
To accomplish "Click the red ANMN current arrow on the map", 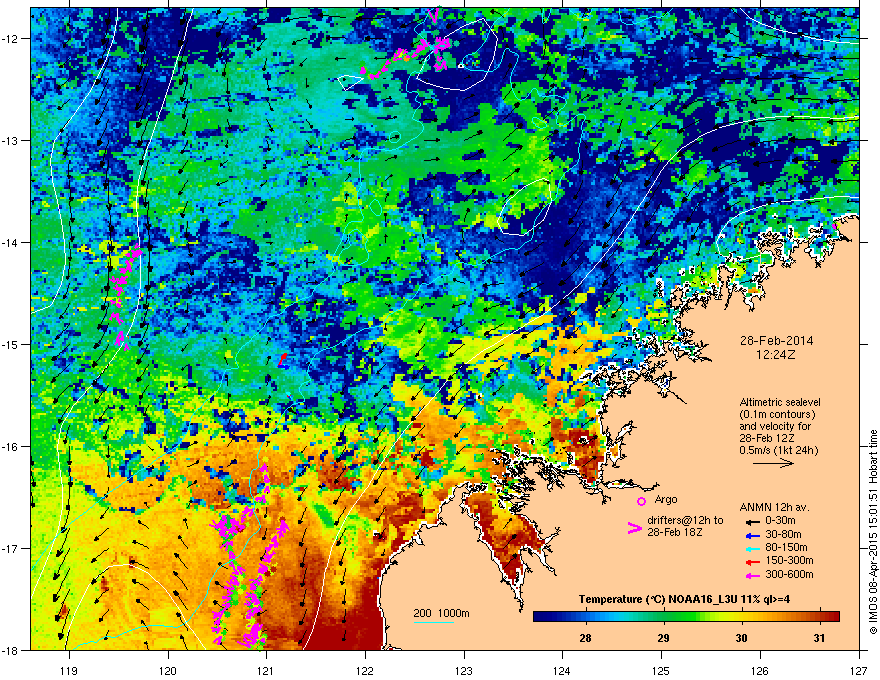I will tap(282, 359).
